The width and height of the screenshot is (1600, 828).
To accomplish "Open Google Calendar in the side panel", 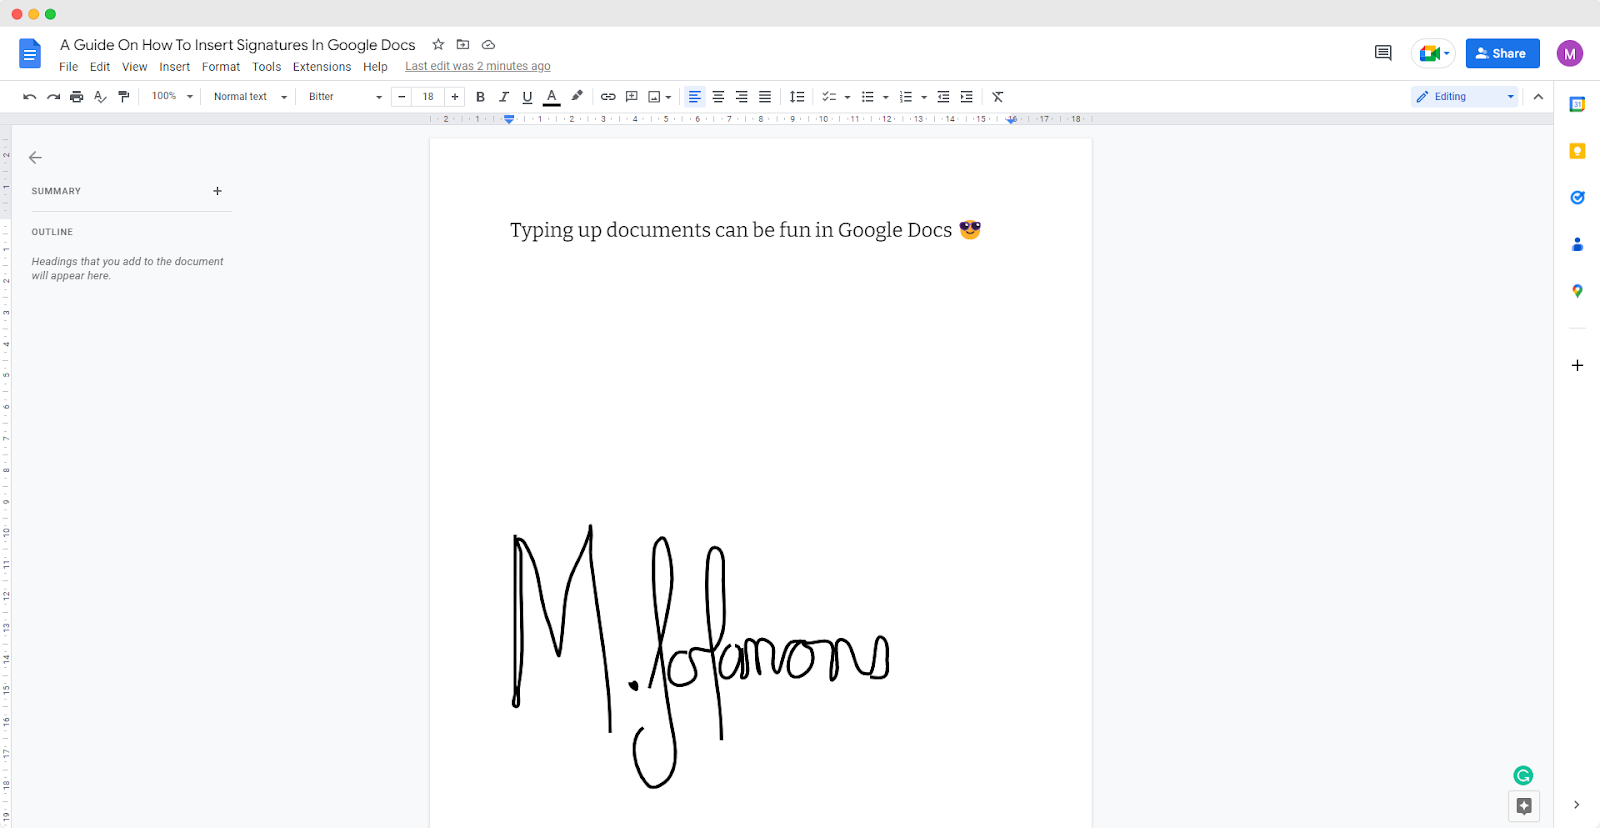I will 1577,104.
